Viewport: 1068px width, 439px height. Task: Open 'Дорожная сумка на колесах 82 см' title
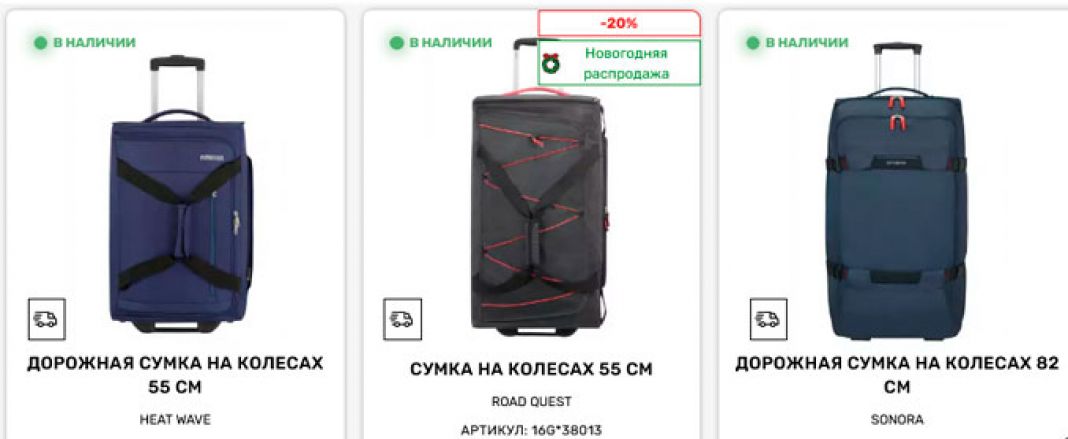point(897,375)
